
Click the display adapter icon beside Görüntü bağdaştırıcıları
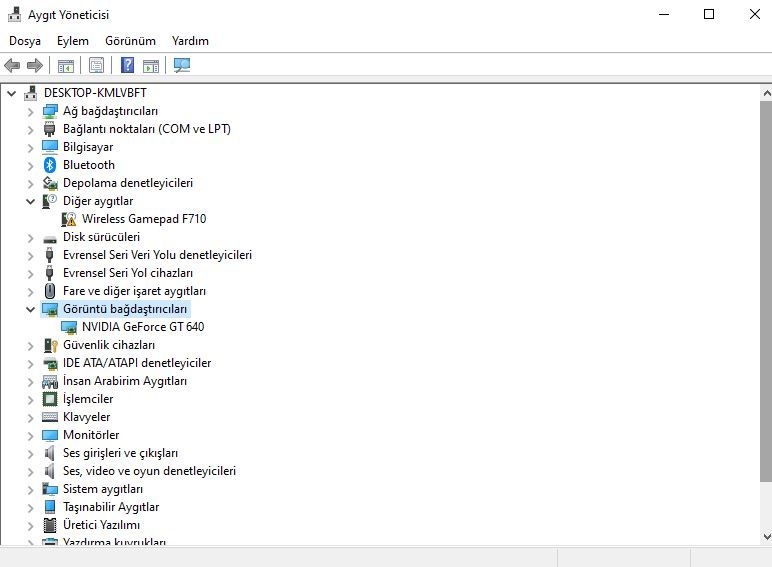pyautogui.click(x=50, y=310)
